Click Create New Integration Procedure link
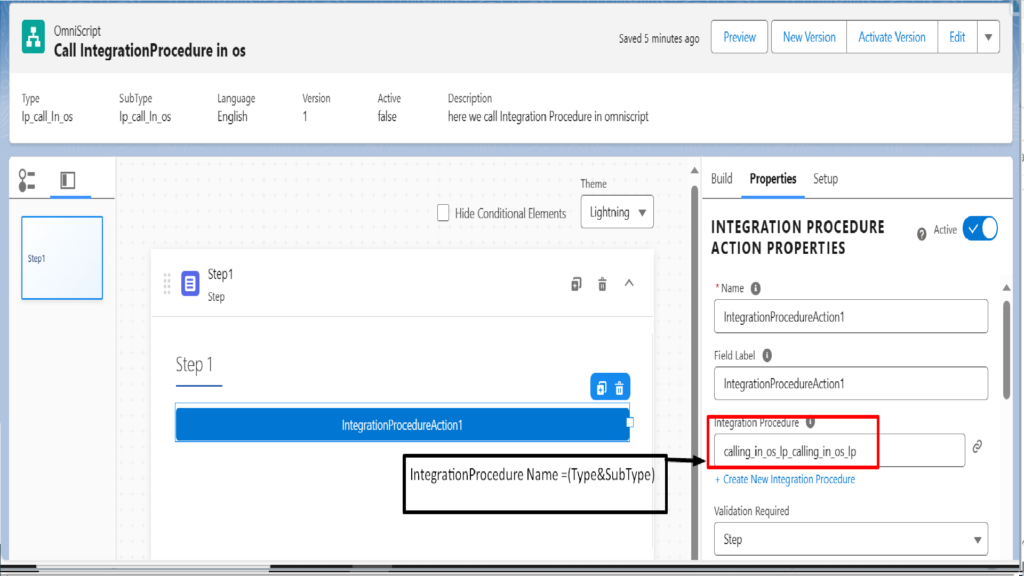Screen dimensions: 1024x576 (784, 479)
